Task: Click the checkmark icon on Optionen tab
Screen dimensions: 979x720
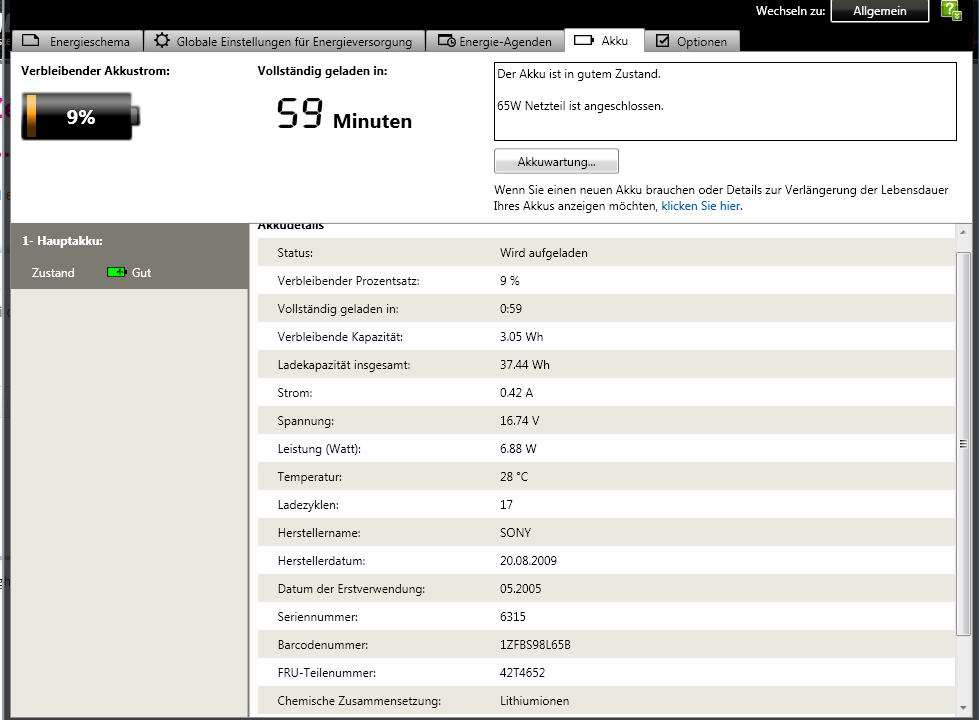Action: [x=662, y=41]
